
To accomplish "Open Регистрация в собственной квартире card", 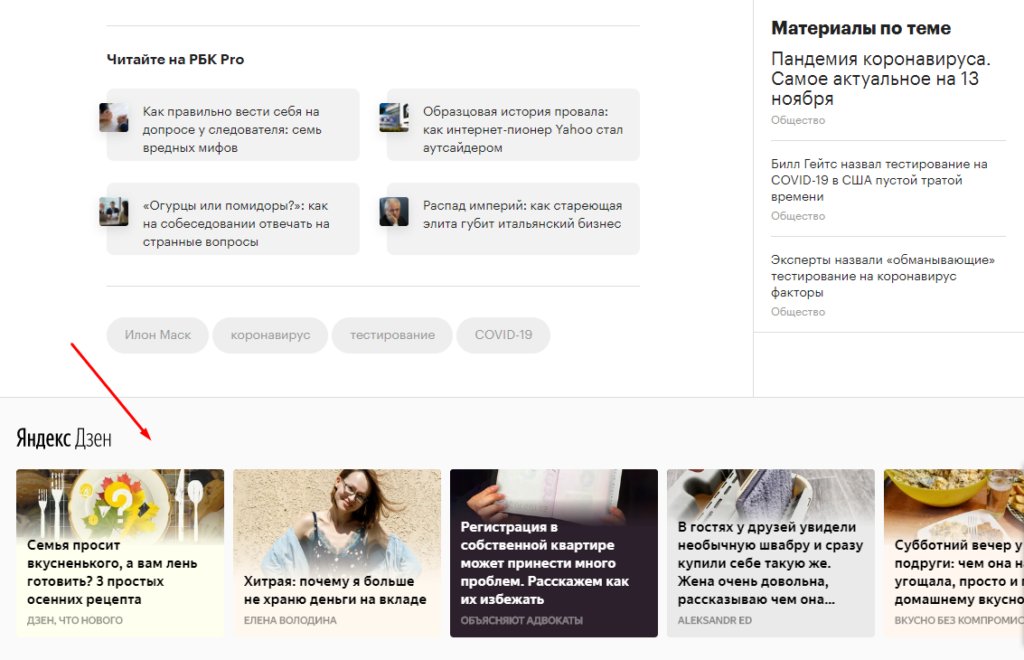I will tap(554, 552).
